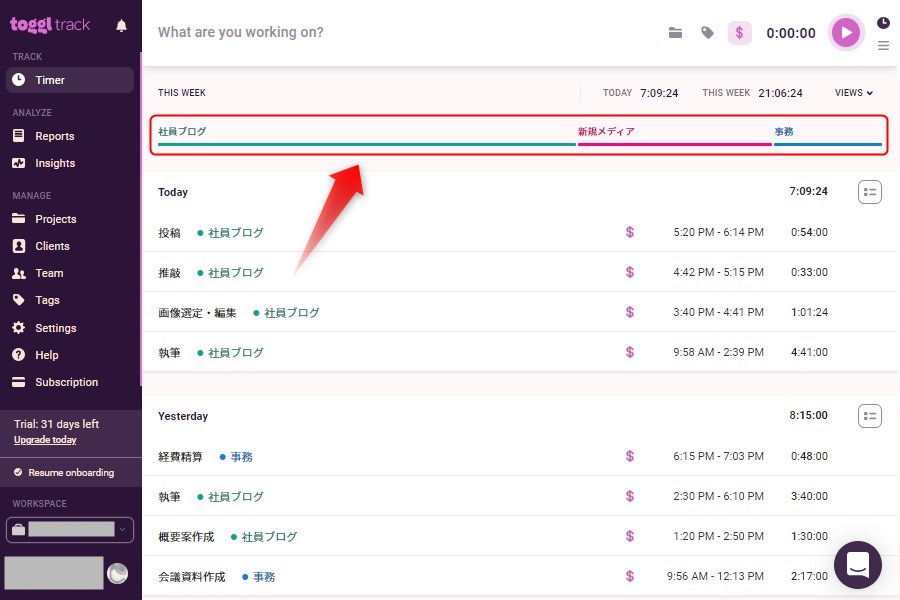The height and width of the screenshot is (600, 900).
Task: Start the timer with play button
Action: click(846, 33)
